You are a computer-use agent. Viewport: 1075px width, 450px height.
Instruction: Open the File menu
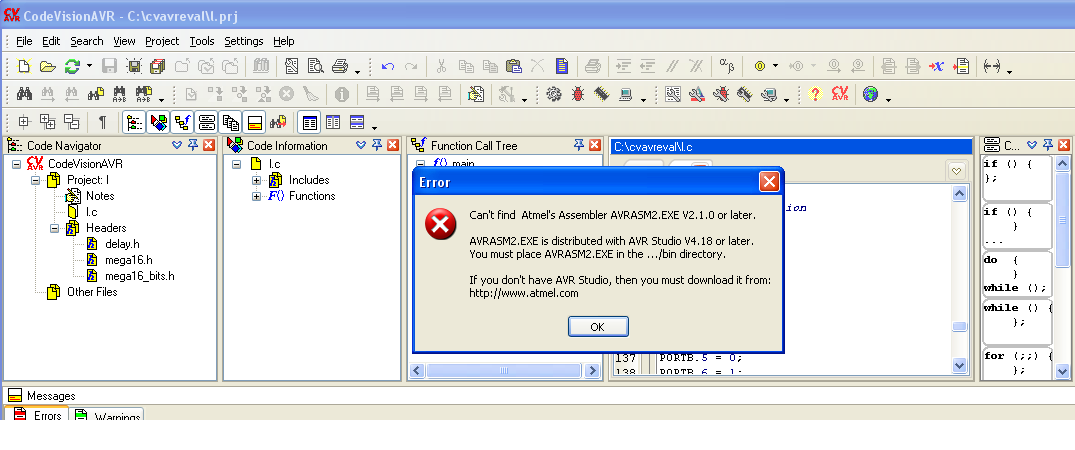pos(24,41)
